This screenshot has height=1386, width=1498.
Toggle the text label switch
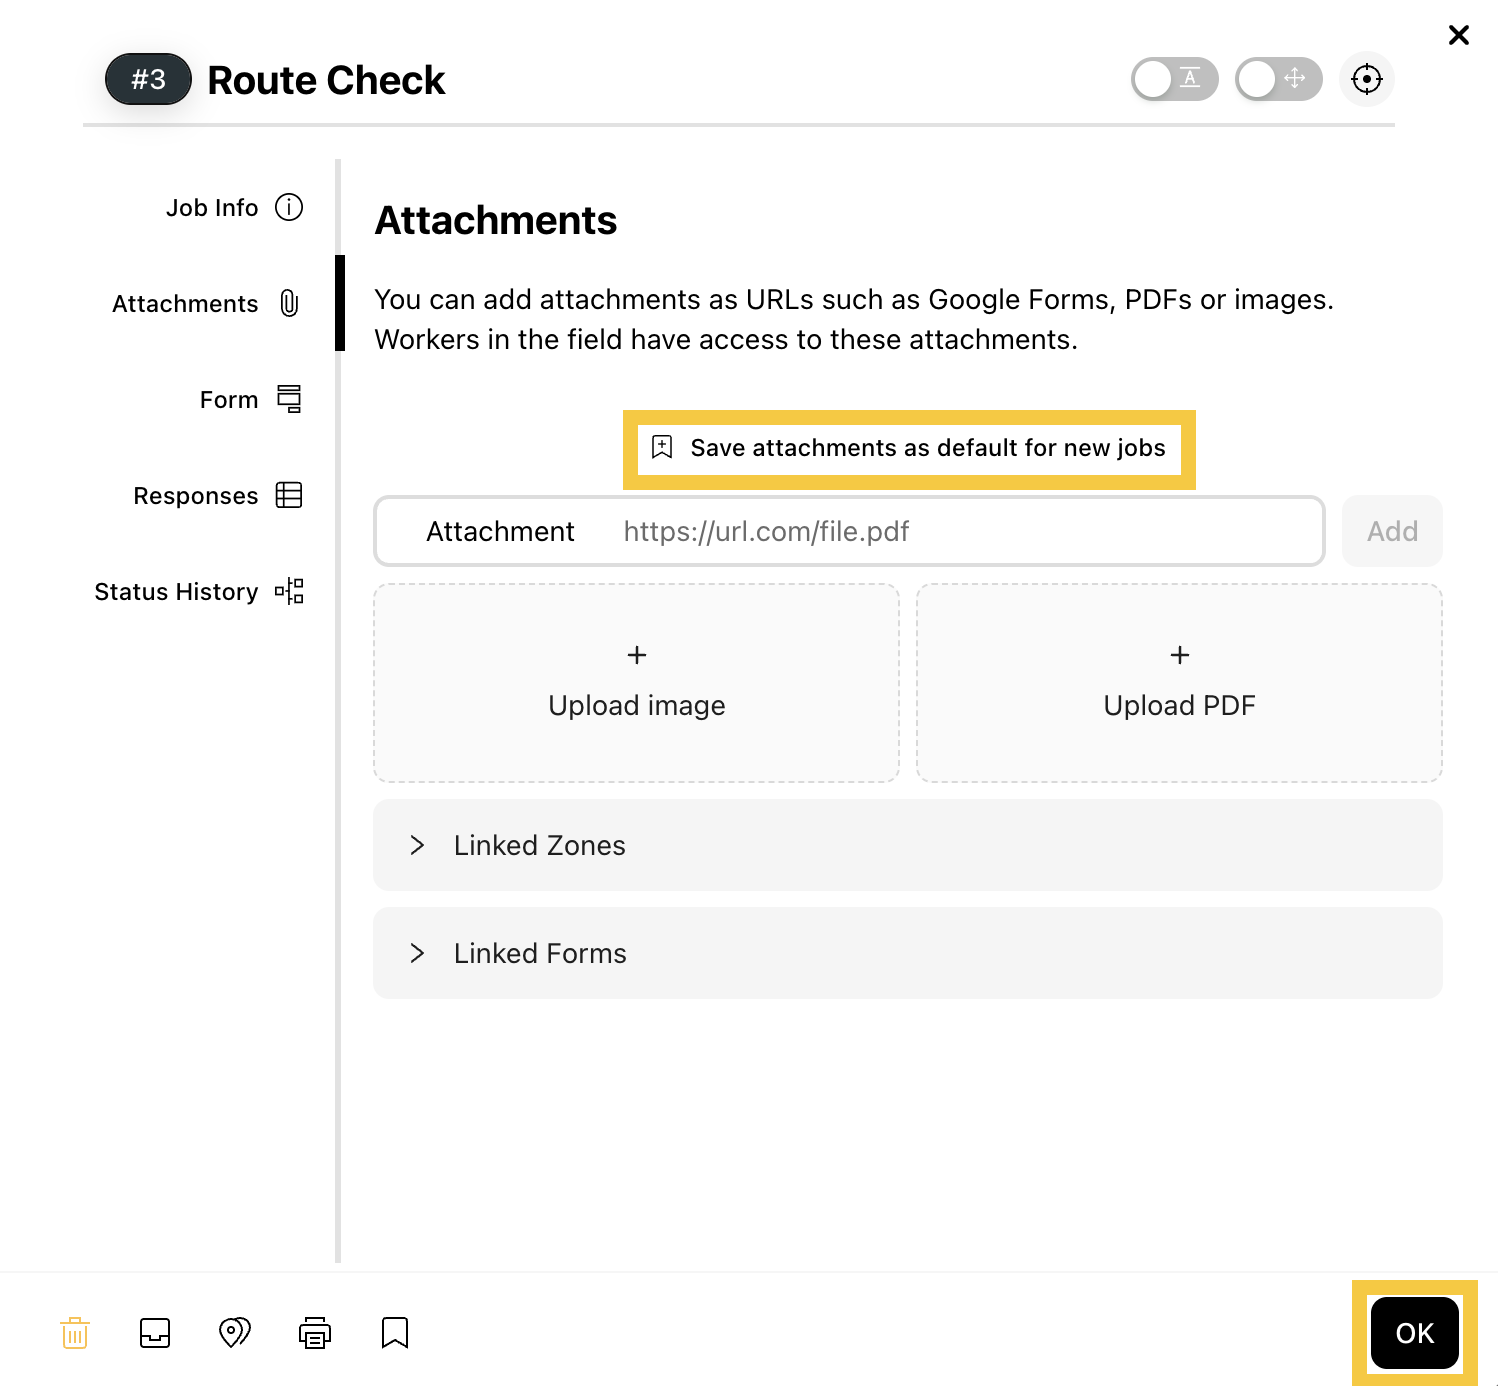1175,79
